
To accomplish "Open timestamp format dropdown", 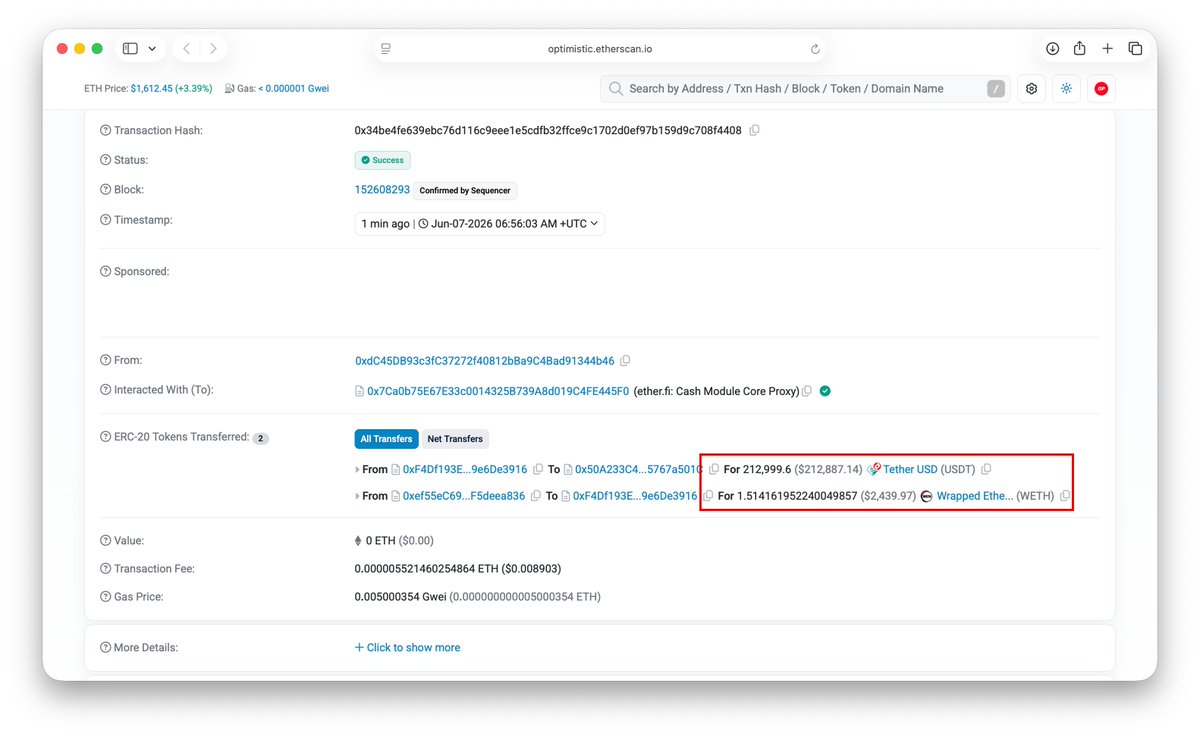I will (x=481, y=224).
